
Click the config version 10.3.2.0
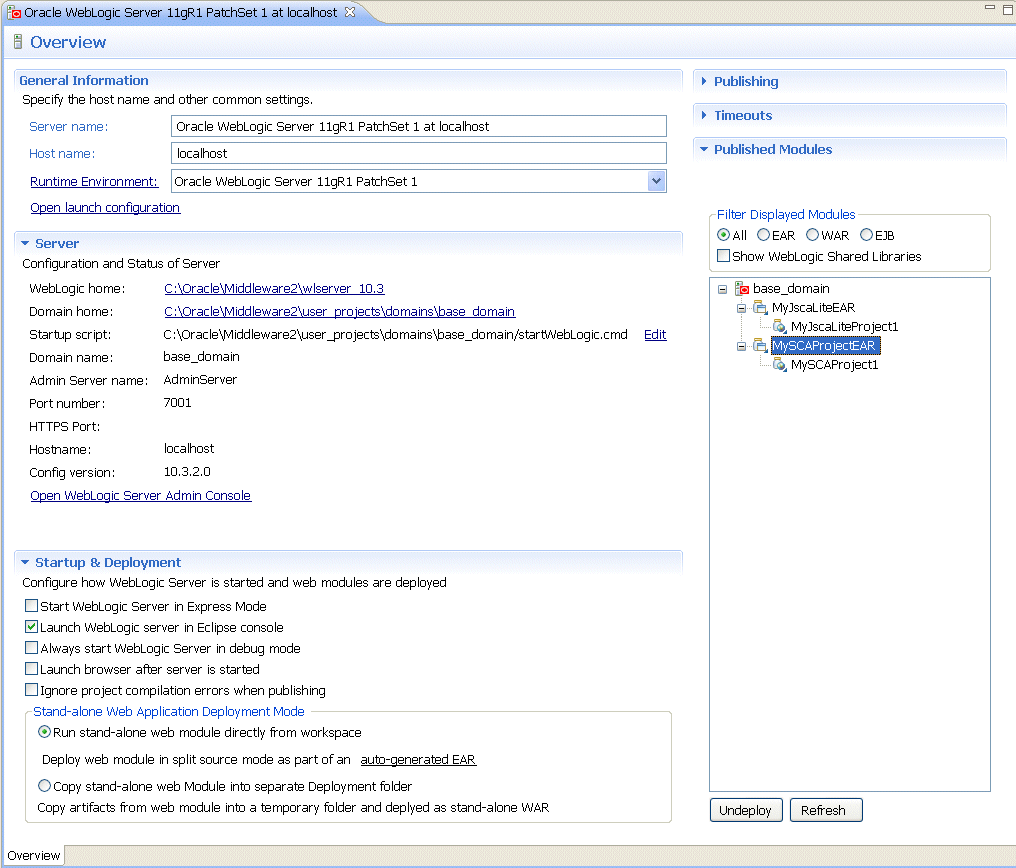click(187, 472)
